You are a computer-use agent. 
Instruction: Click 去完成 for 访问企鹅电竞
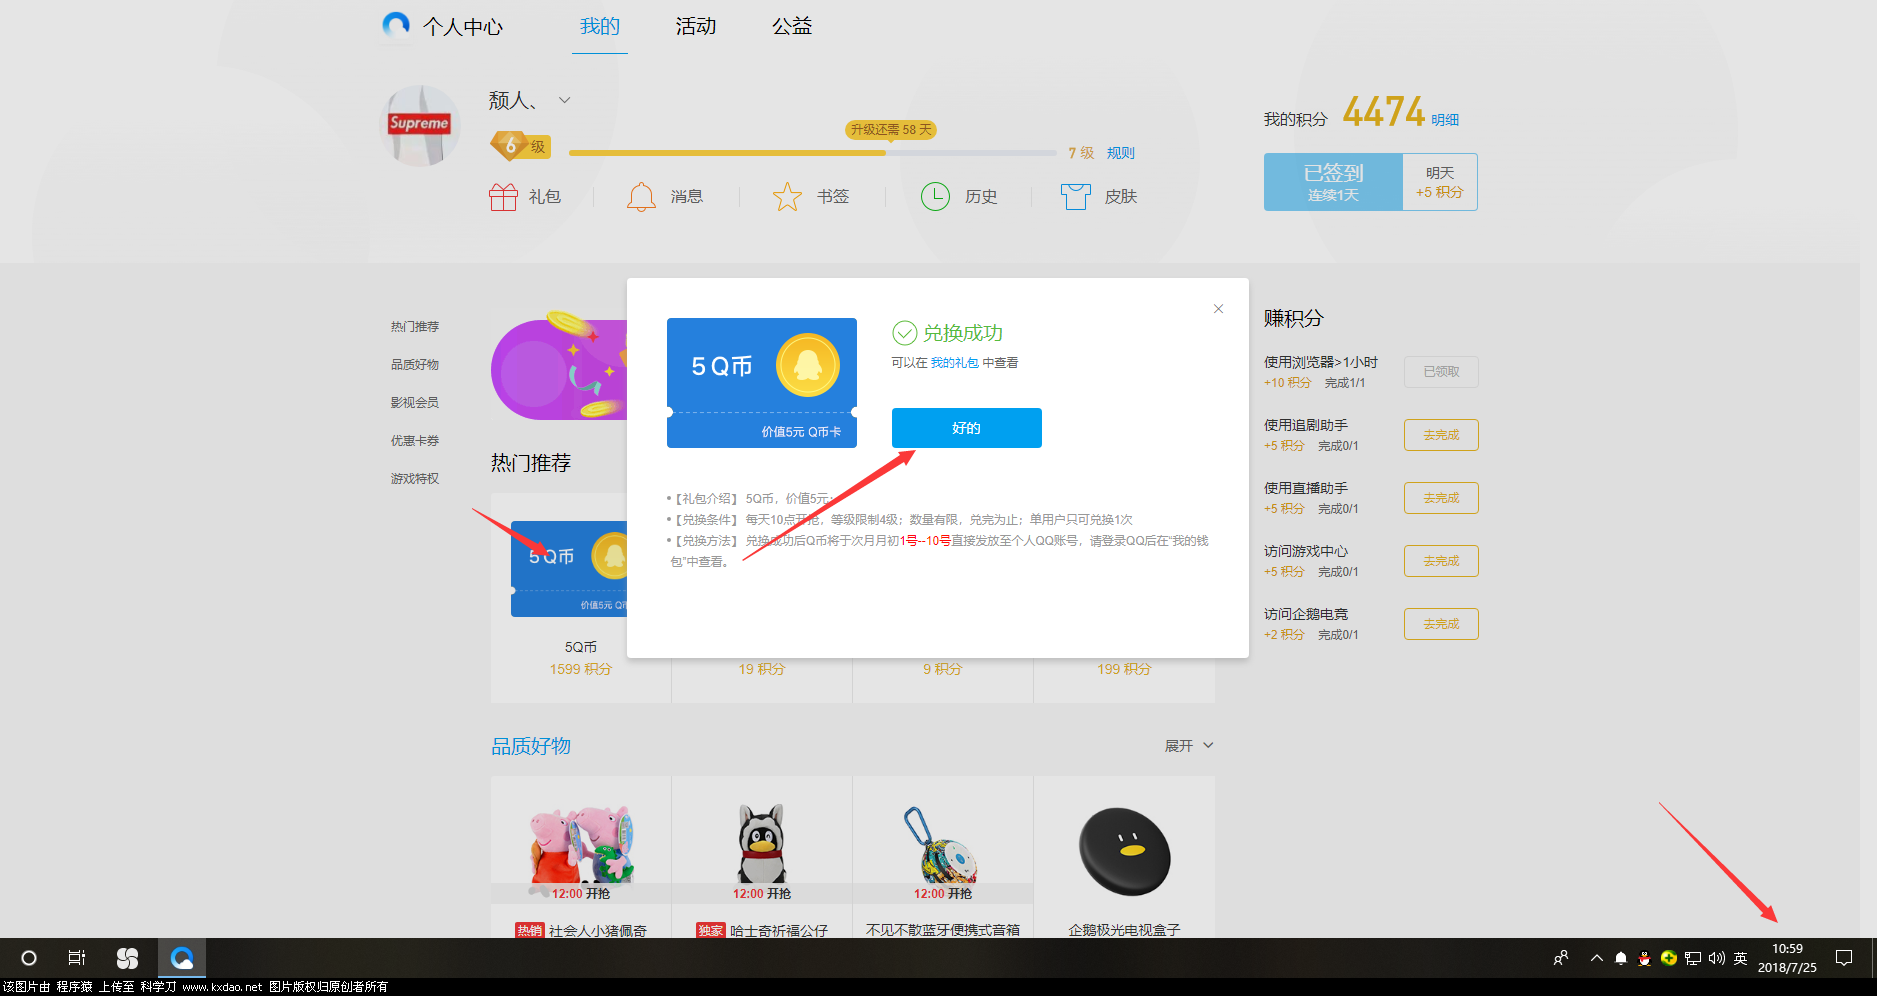[x=1441, y=624]
